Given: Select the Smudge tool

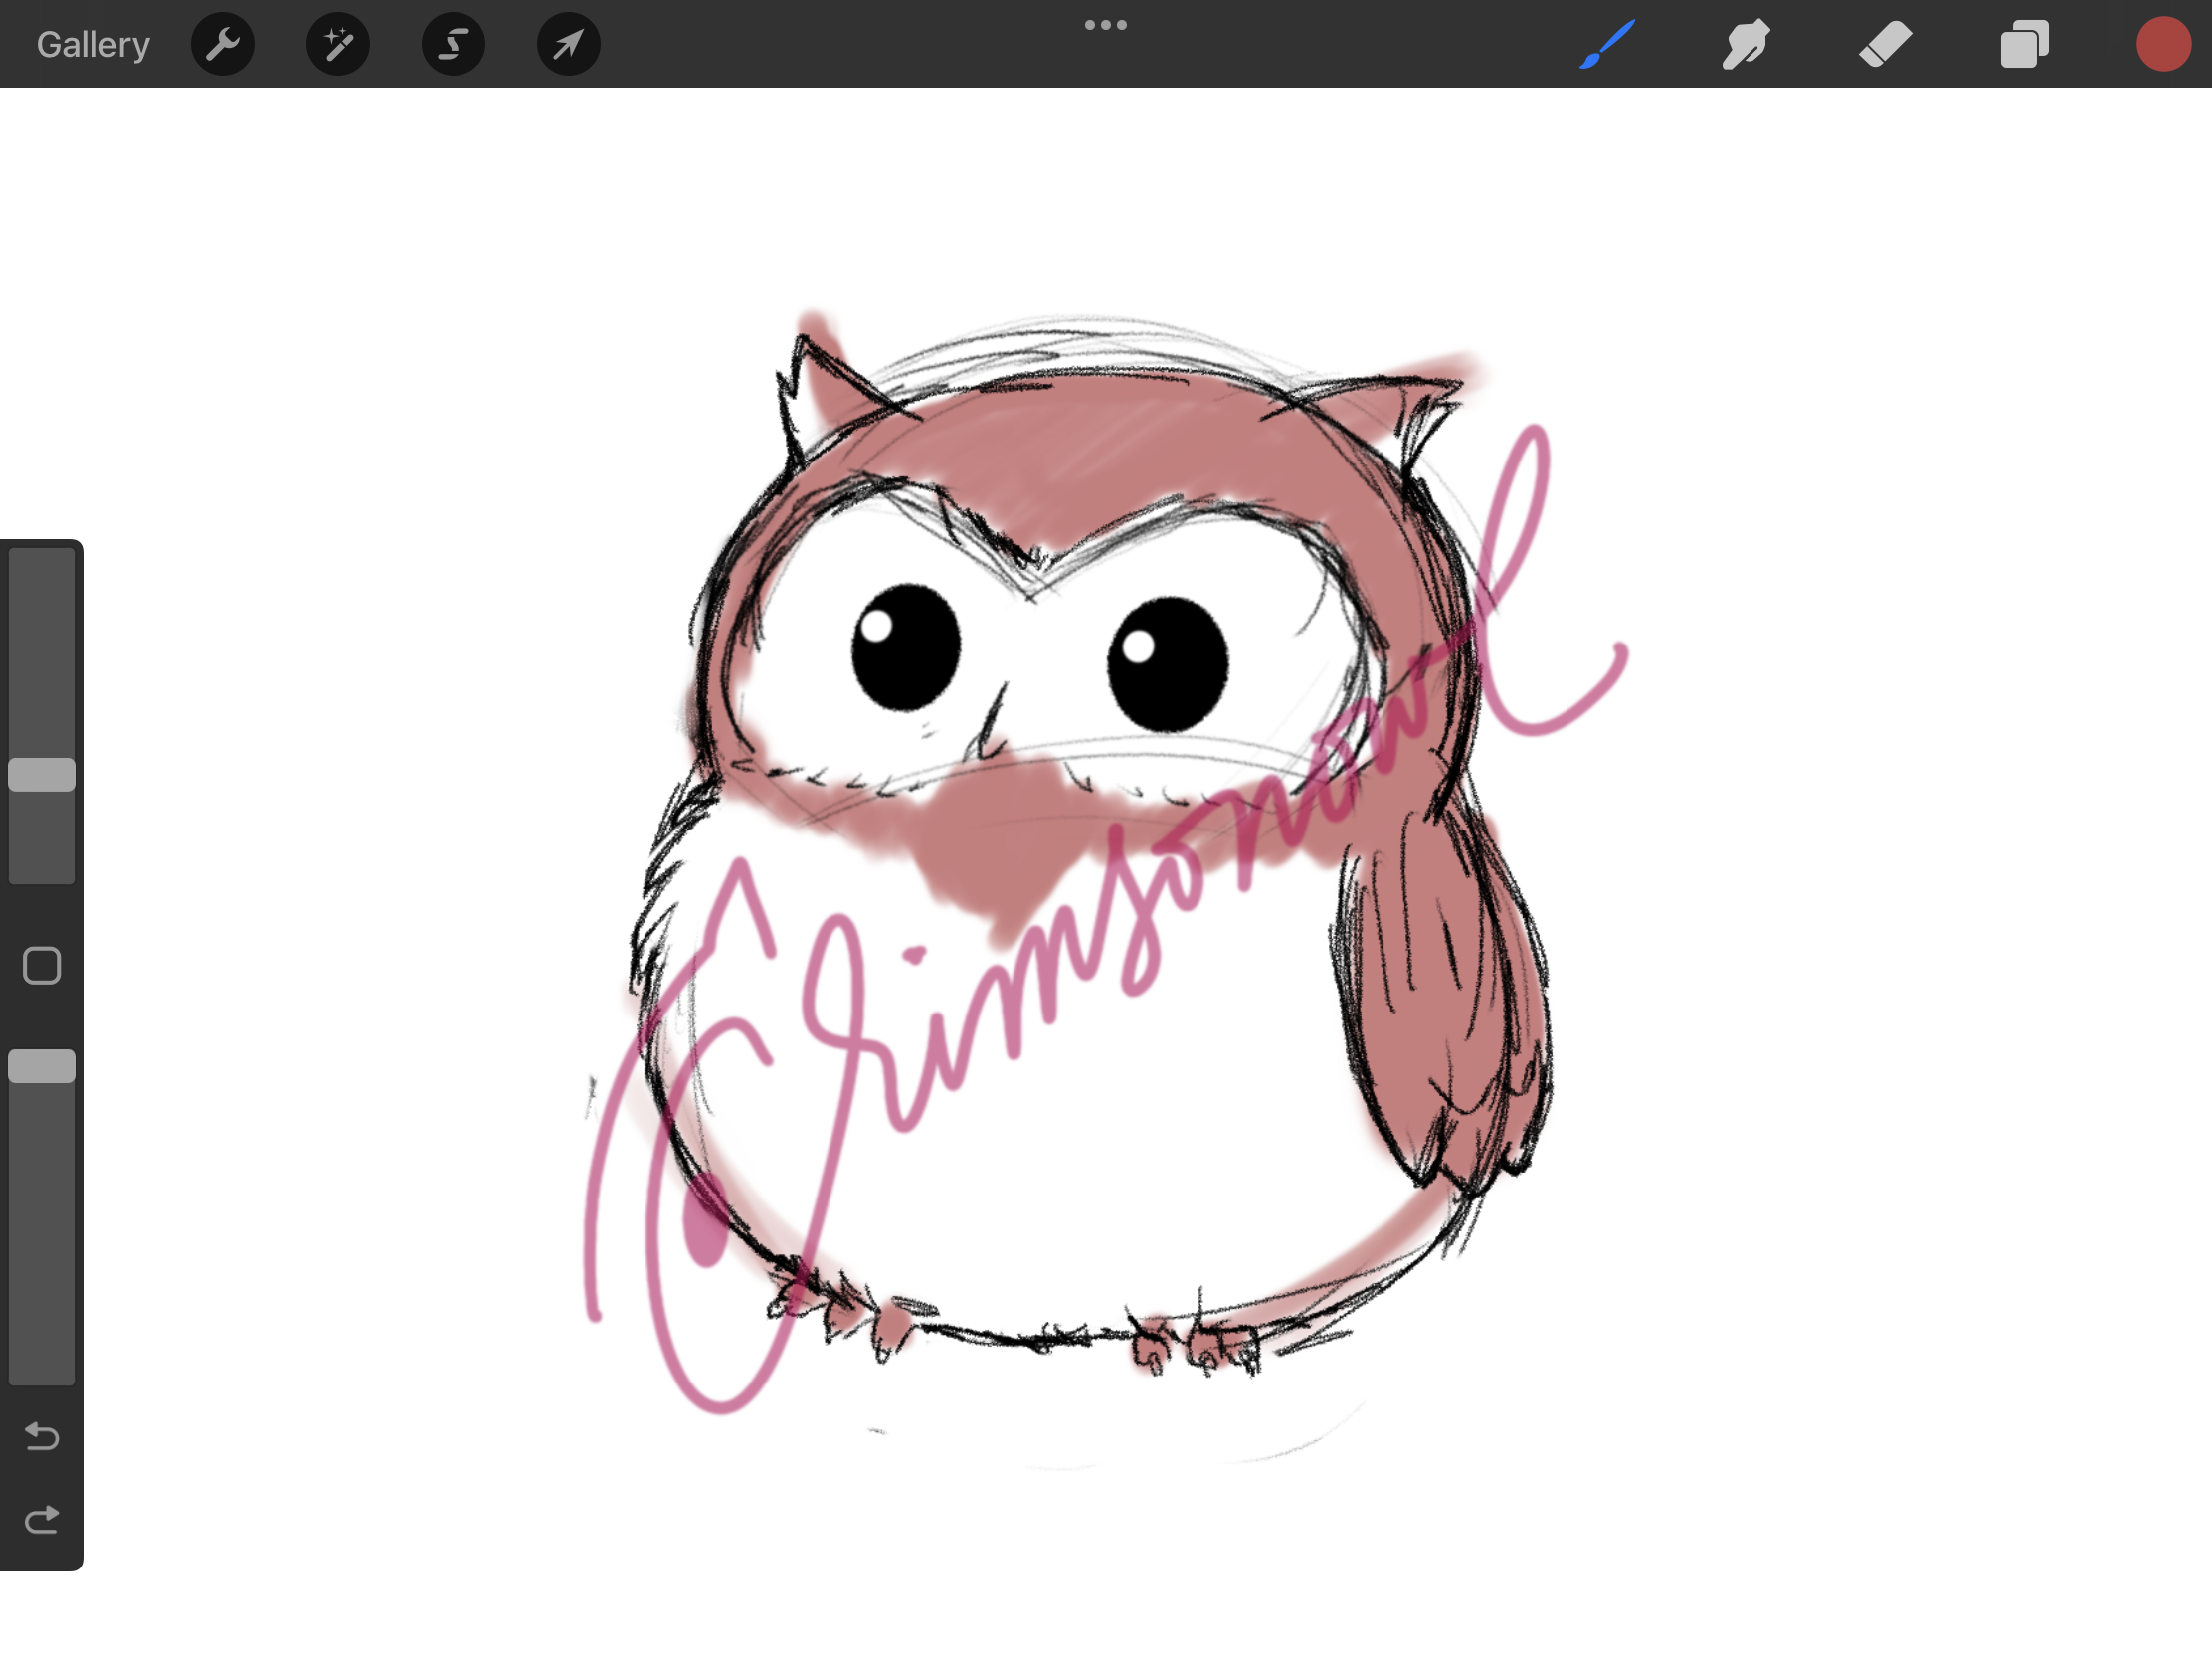Looking at the screenshot, I should click(x=1746, y=44).
